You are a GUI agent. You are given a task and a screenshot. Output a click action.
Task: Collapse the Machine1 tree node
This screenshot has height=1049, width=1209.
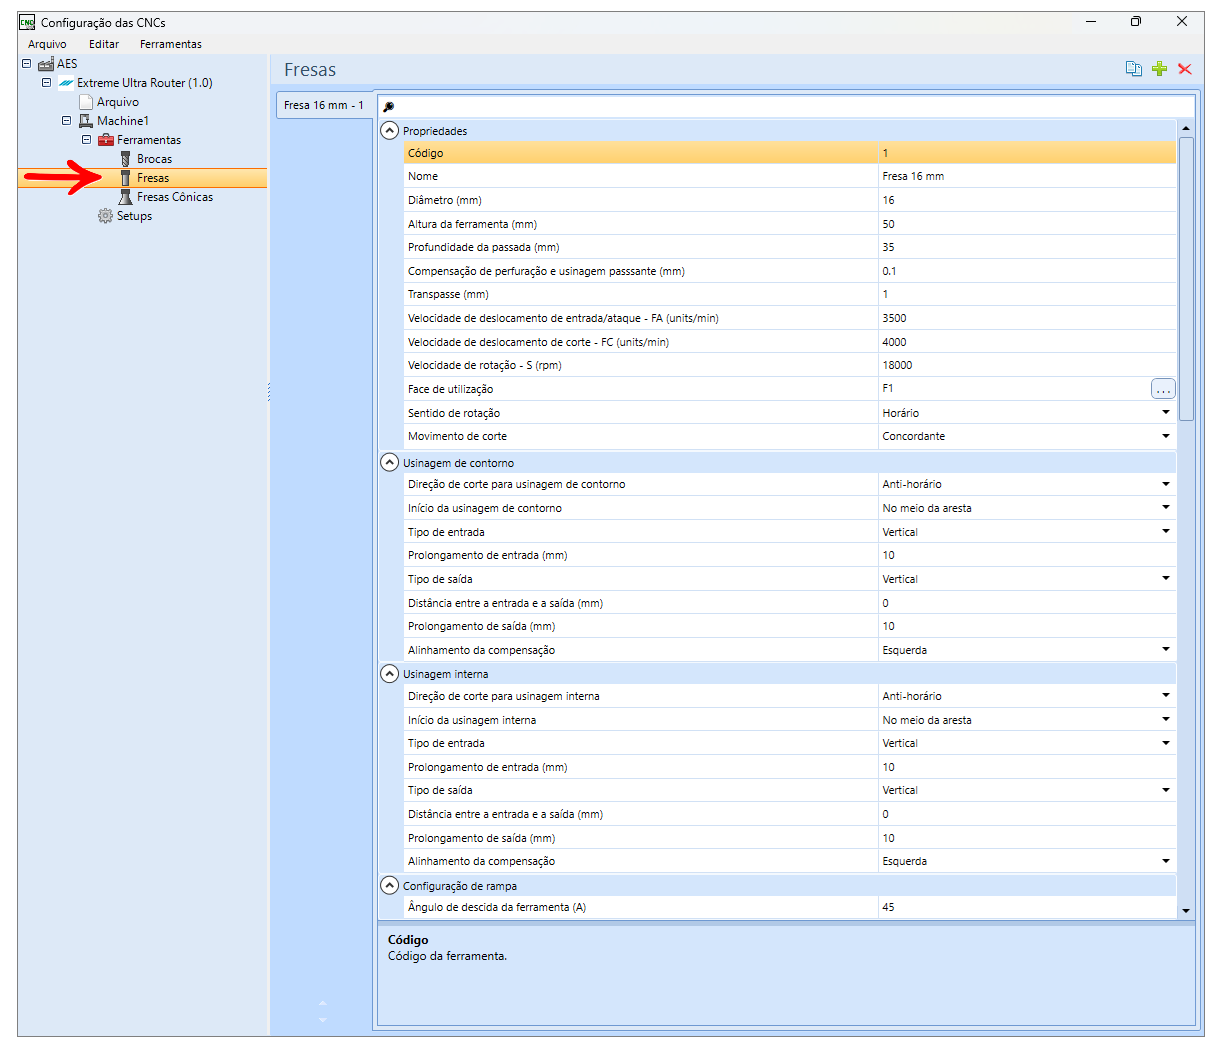pos(67,121)
